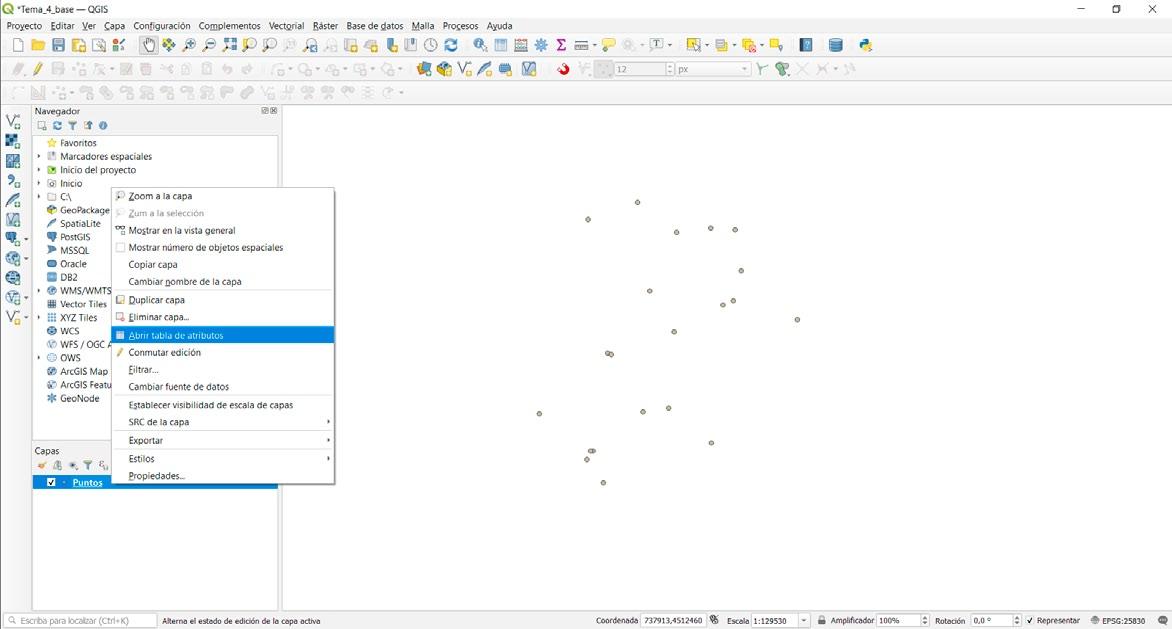
Task: Open the Complementos menu
Action: point(229,26)
